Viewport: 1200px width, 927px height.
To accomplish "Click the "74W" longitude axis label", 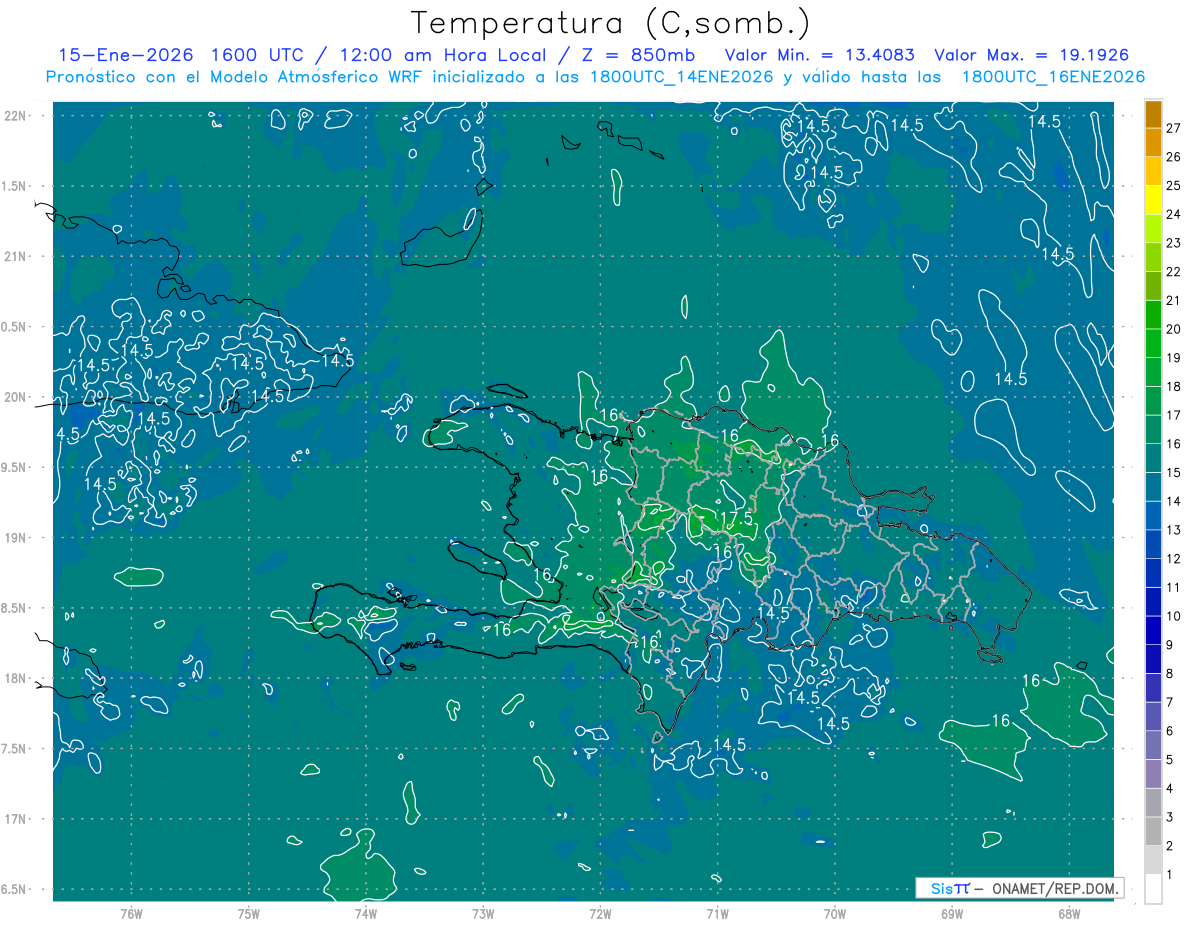I will click(366, 915).
